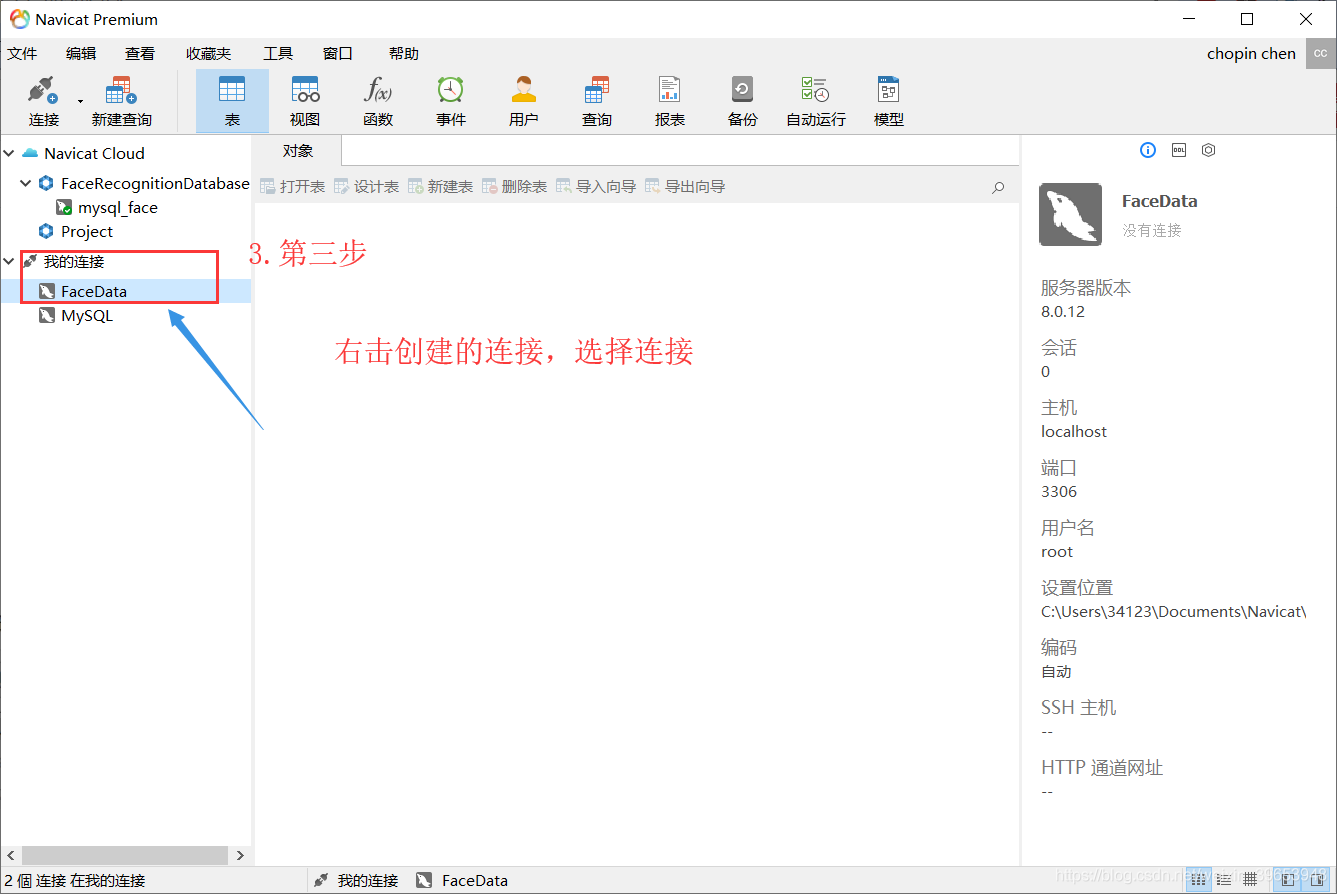The height and width of the screenshot is (894, 1337).
Task: Toggle the right information pane
Action: [1314, 878]
